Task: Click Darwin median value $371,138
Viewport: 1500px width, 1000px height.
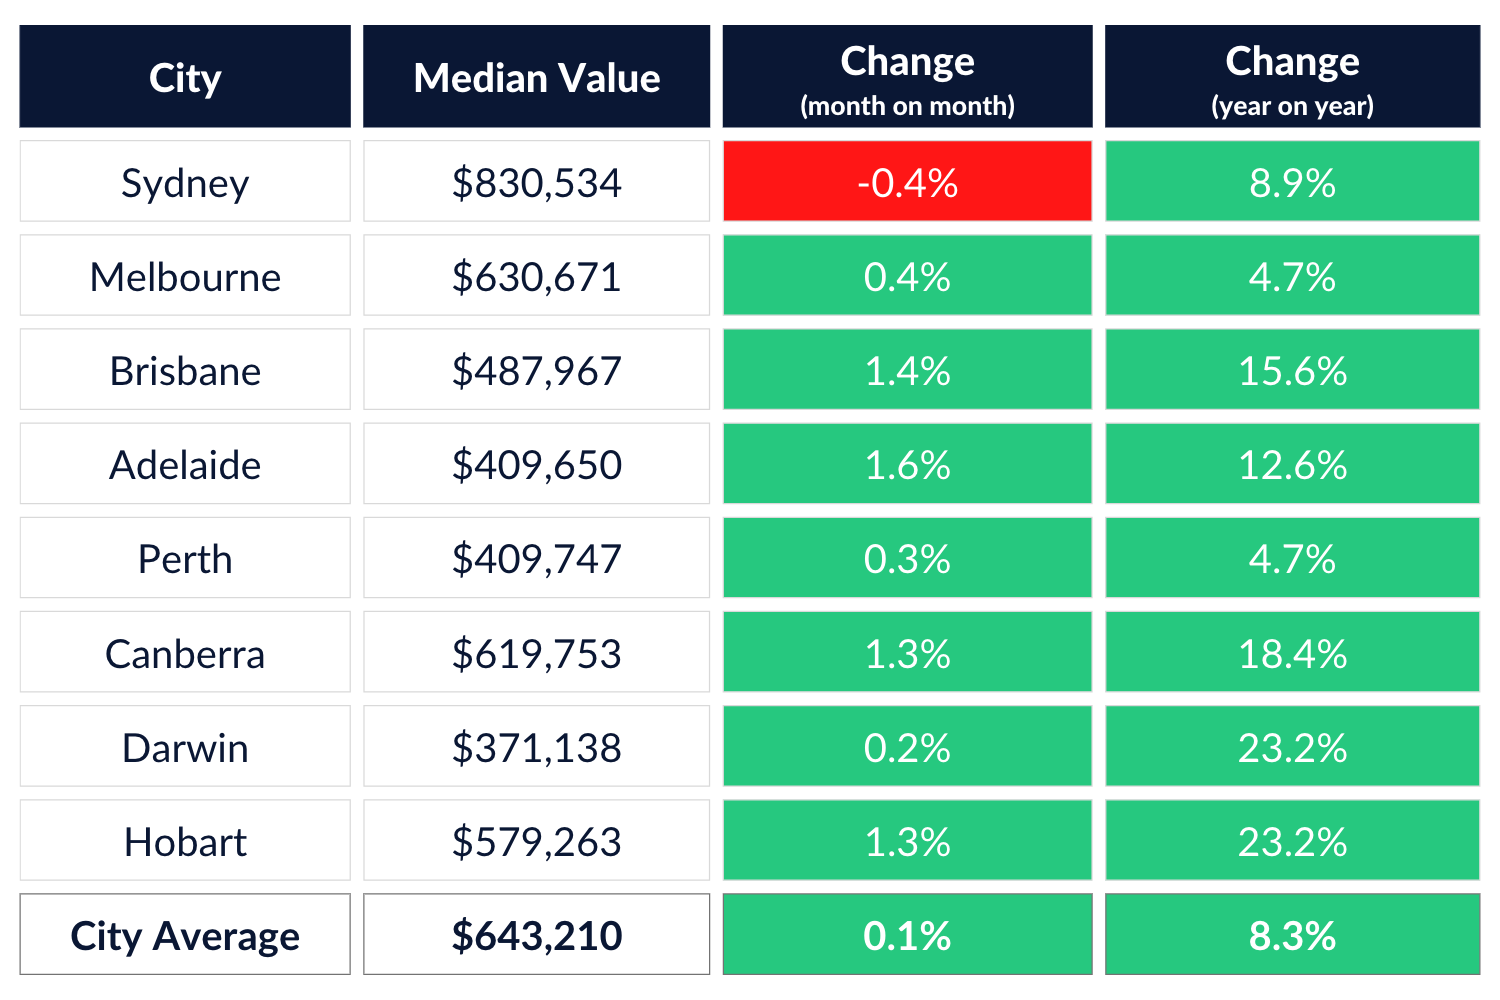Action: (x=536, y=747)
